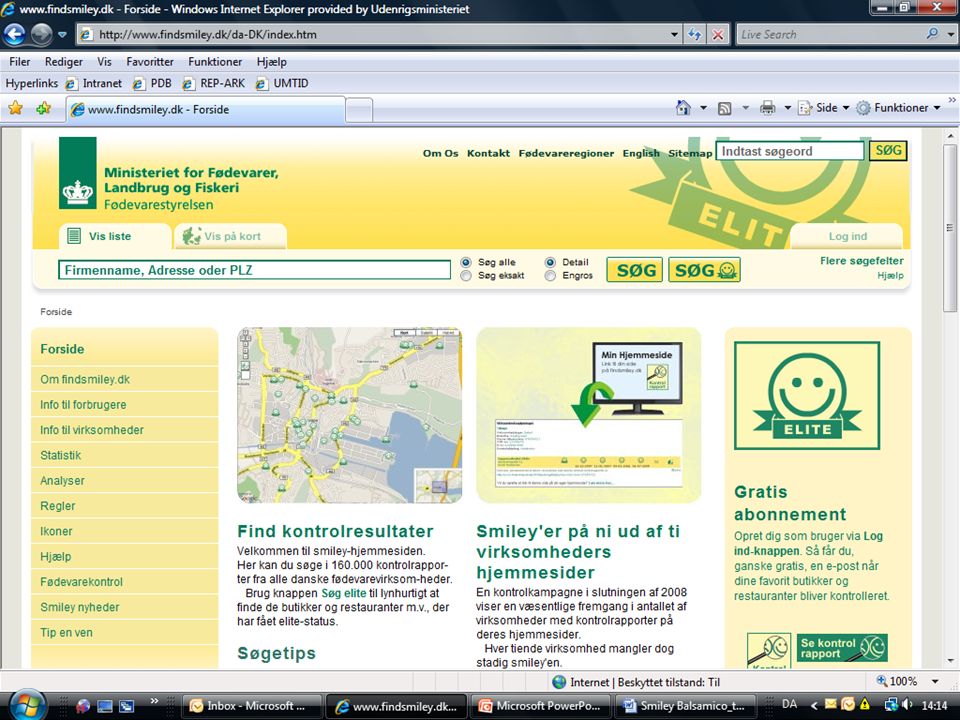The width and height of the screenshot is (960, 720).
Task: Click the red Stop loading icon
Action: click(x=718, y=34)
